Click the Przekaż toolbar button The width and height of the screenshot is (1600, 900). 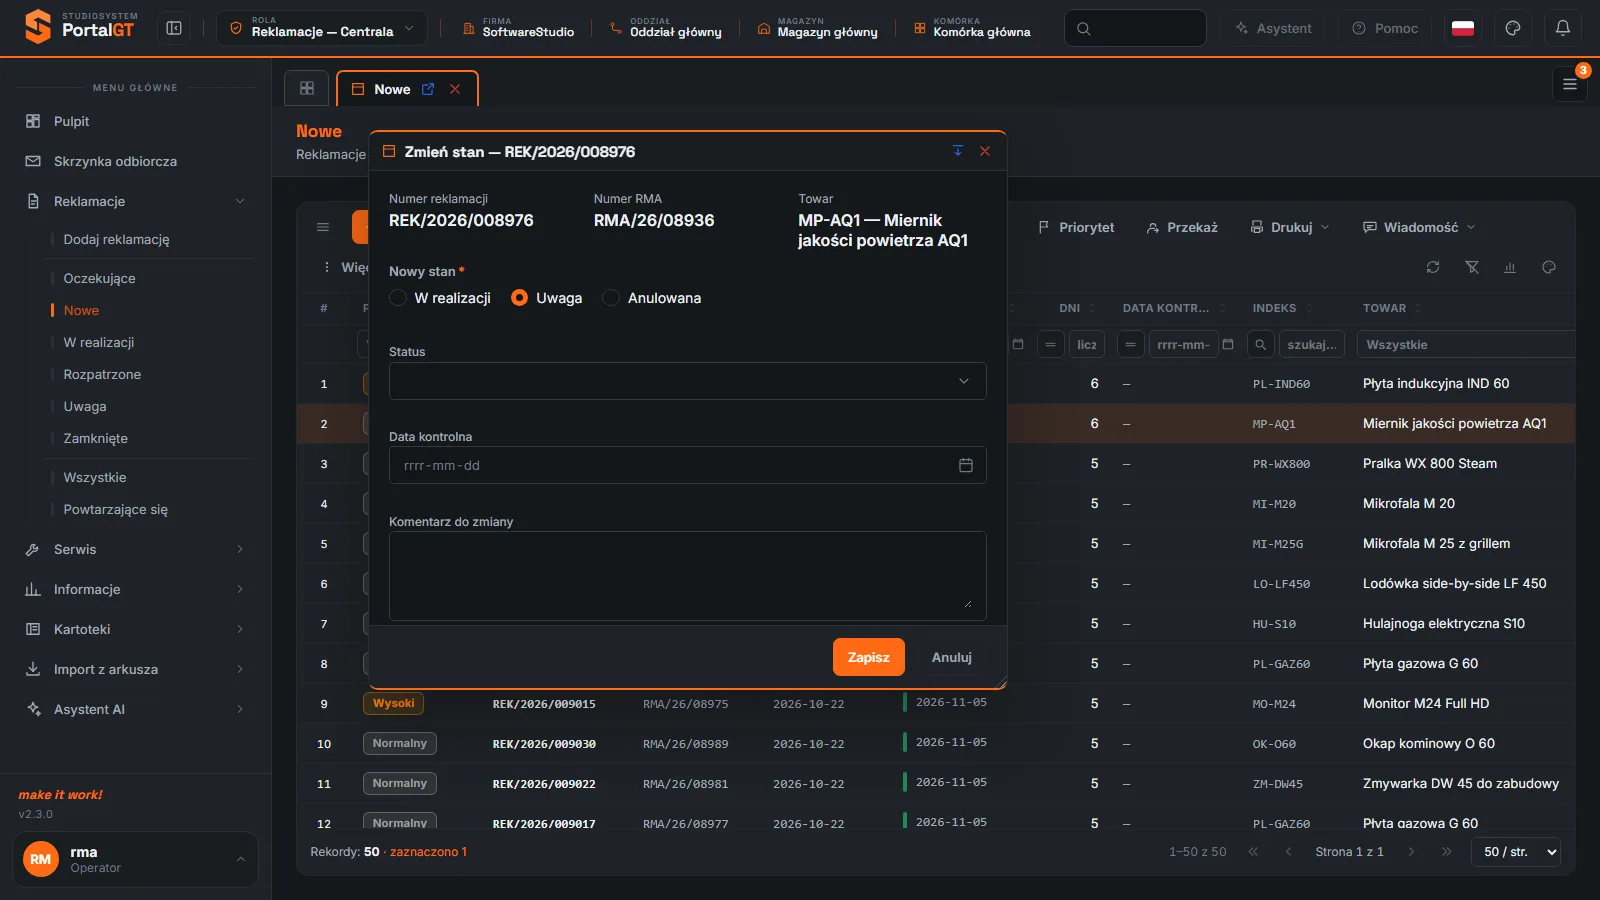pos(1182,227)
